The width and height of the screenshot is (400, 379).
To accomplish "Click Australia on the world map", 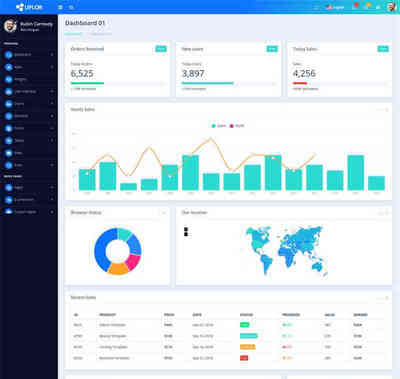I will tap(317, 267).
